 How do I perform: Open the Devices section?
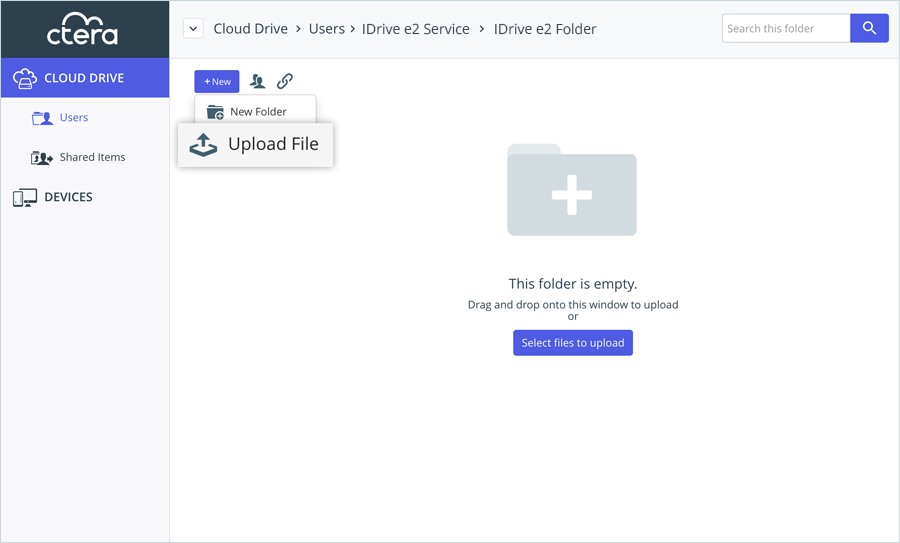point(68,197)
